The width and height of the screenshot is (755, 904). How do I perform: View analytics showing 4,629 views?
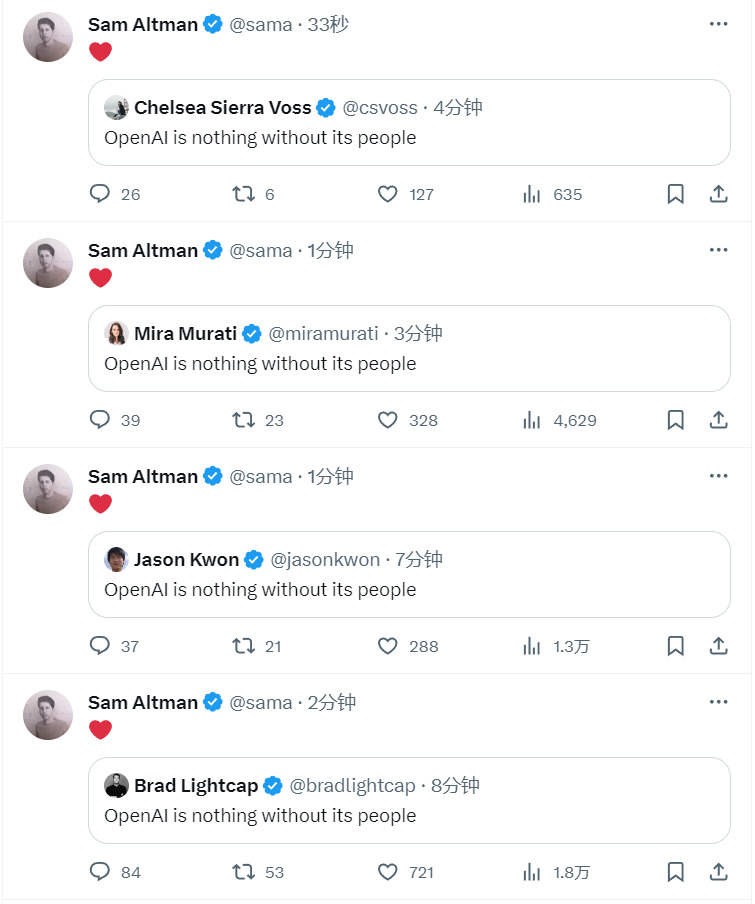pyautogui.click(x=532, y=420)
